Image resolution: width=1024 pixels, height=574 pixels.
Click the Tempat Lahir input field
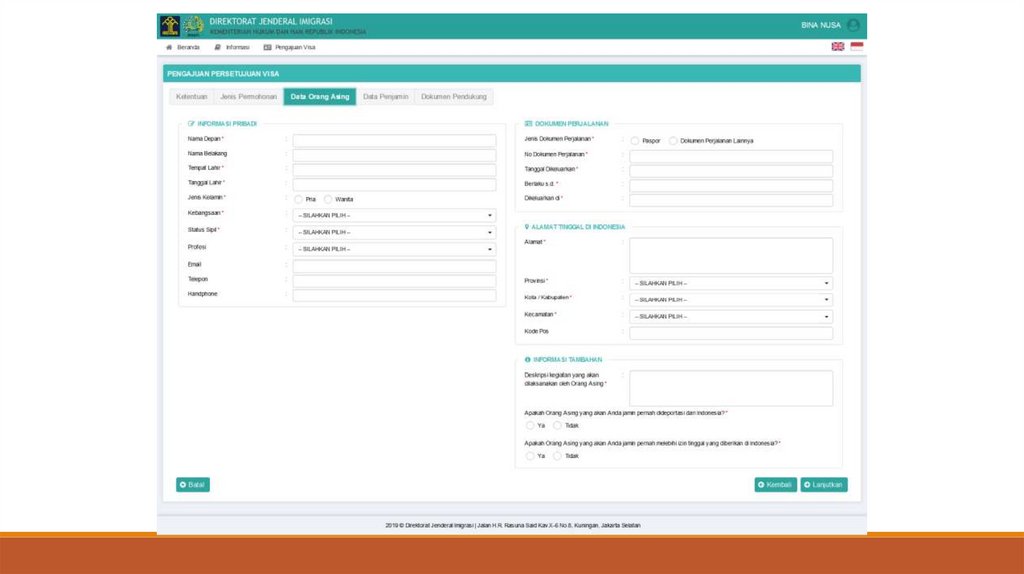[394, 170]
